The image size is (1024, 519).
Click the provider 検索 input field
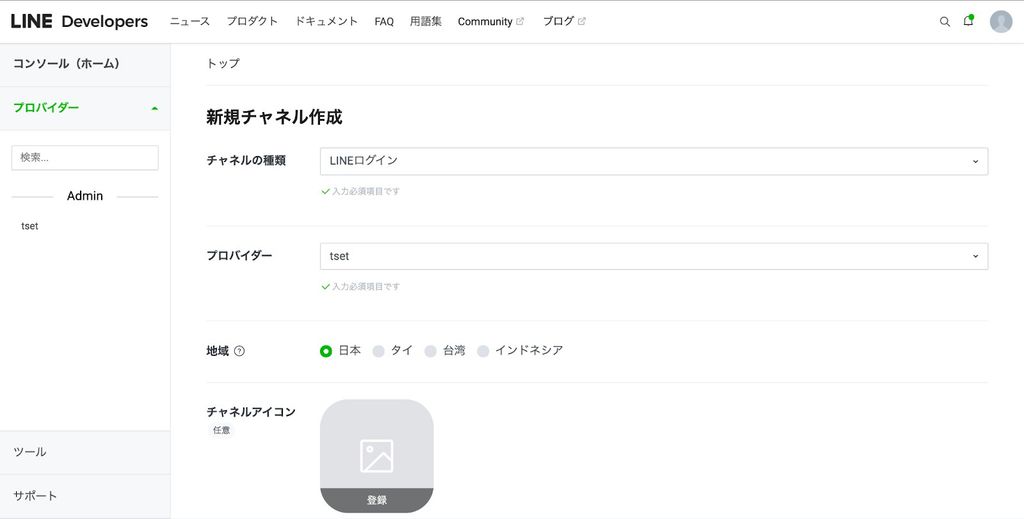85,158
